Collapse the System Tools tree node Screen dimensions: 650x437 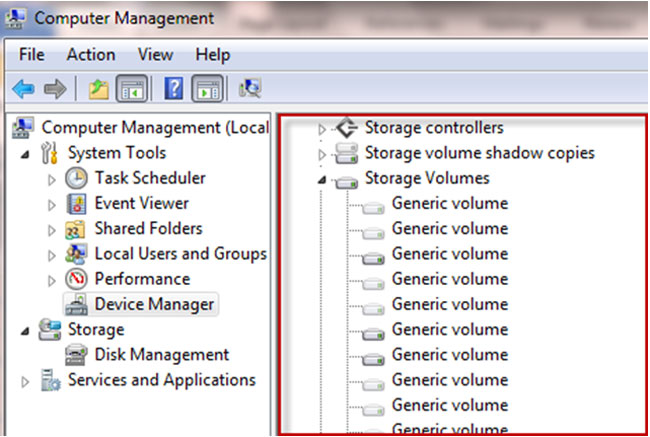click(x=24, y=153)
